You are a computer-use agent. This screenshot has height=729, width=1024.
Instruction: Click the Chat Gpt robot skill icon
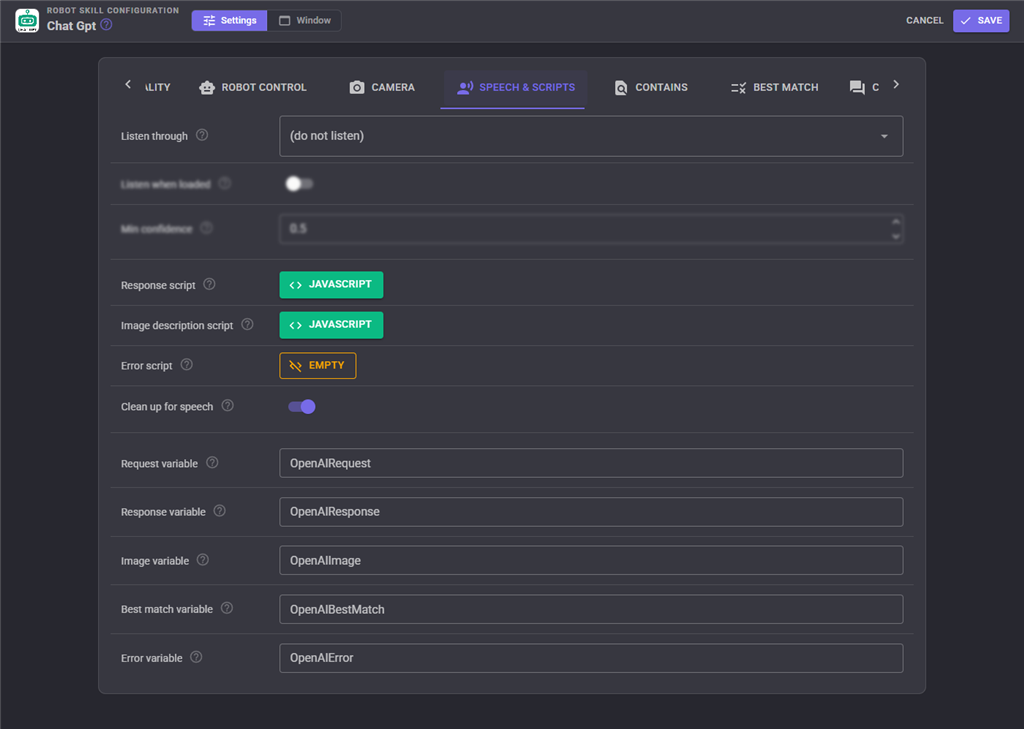click(27, 20)
